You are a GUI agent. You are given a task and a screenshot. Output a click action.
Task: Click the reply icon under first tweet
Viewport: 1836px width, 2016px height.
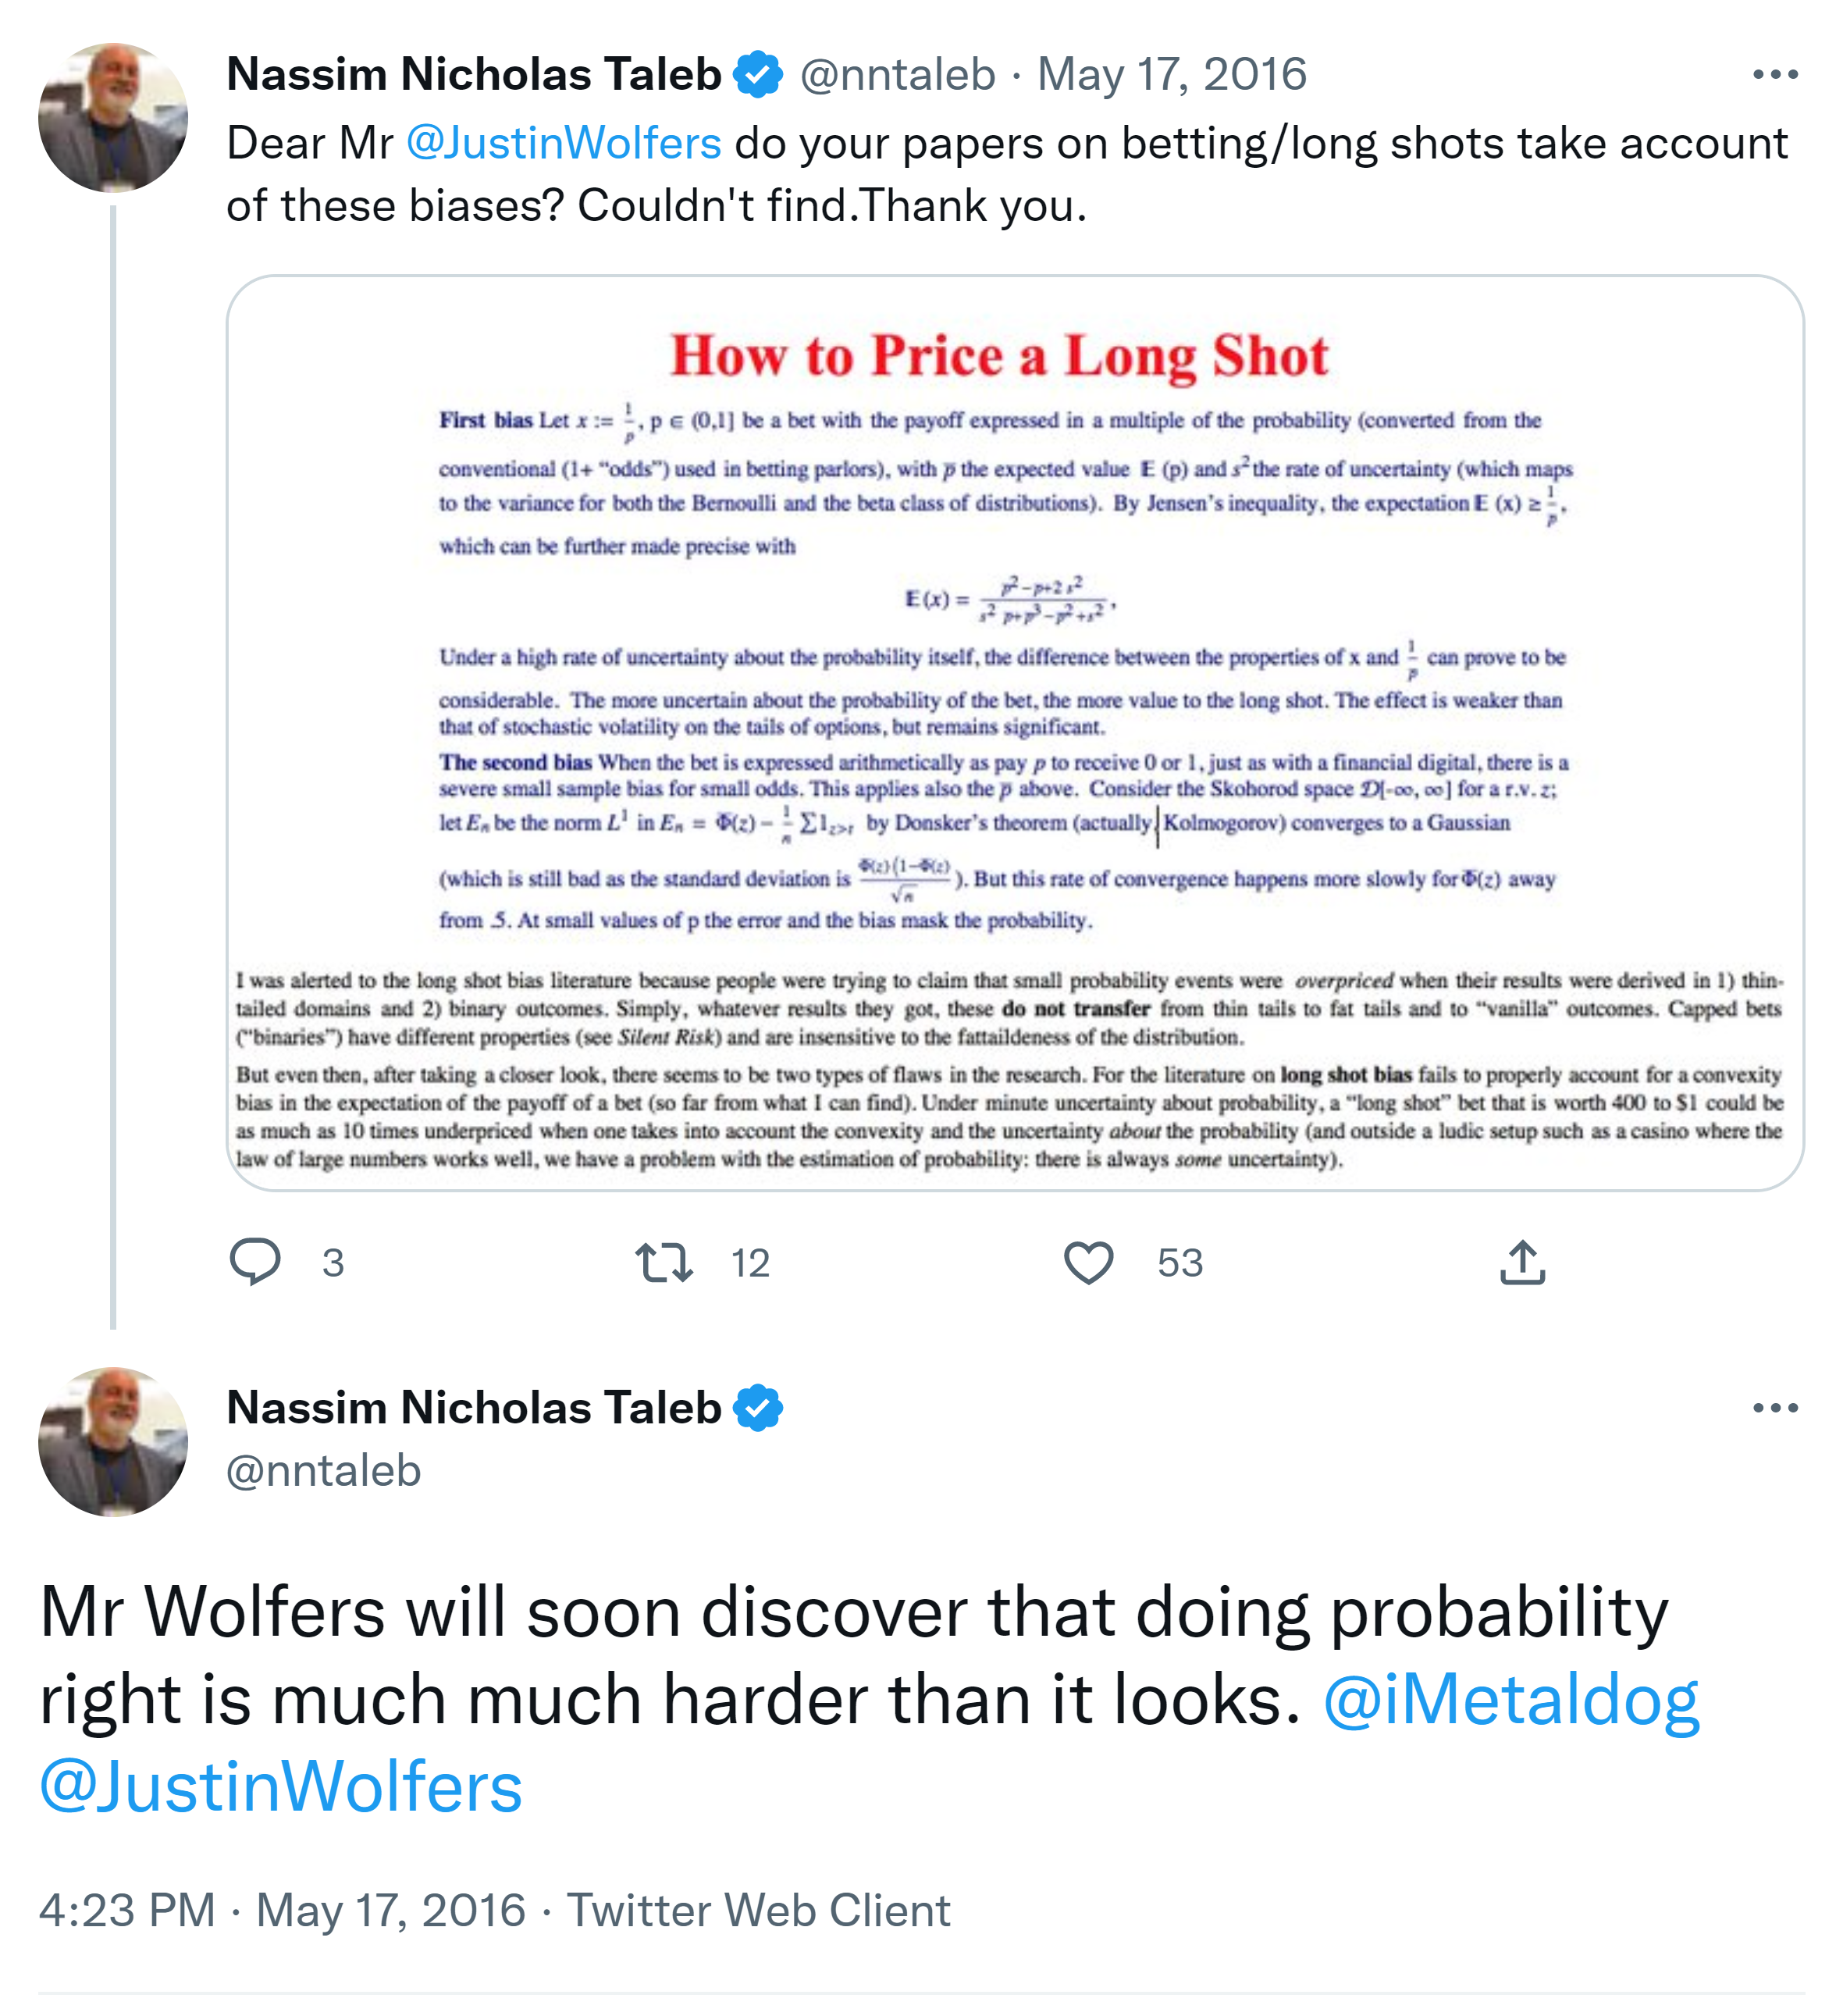255,1262
